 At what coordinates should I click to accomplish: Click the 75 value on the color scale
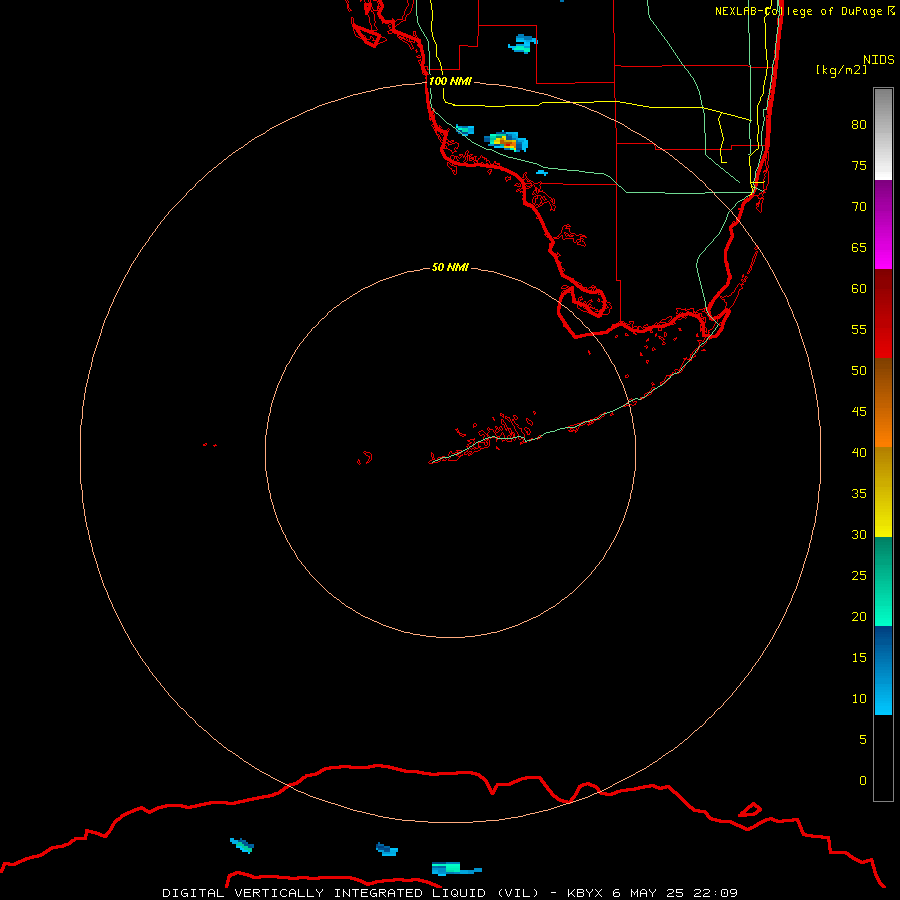(x=859, y=166)
